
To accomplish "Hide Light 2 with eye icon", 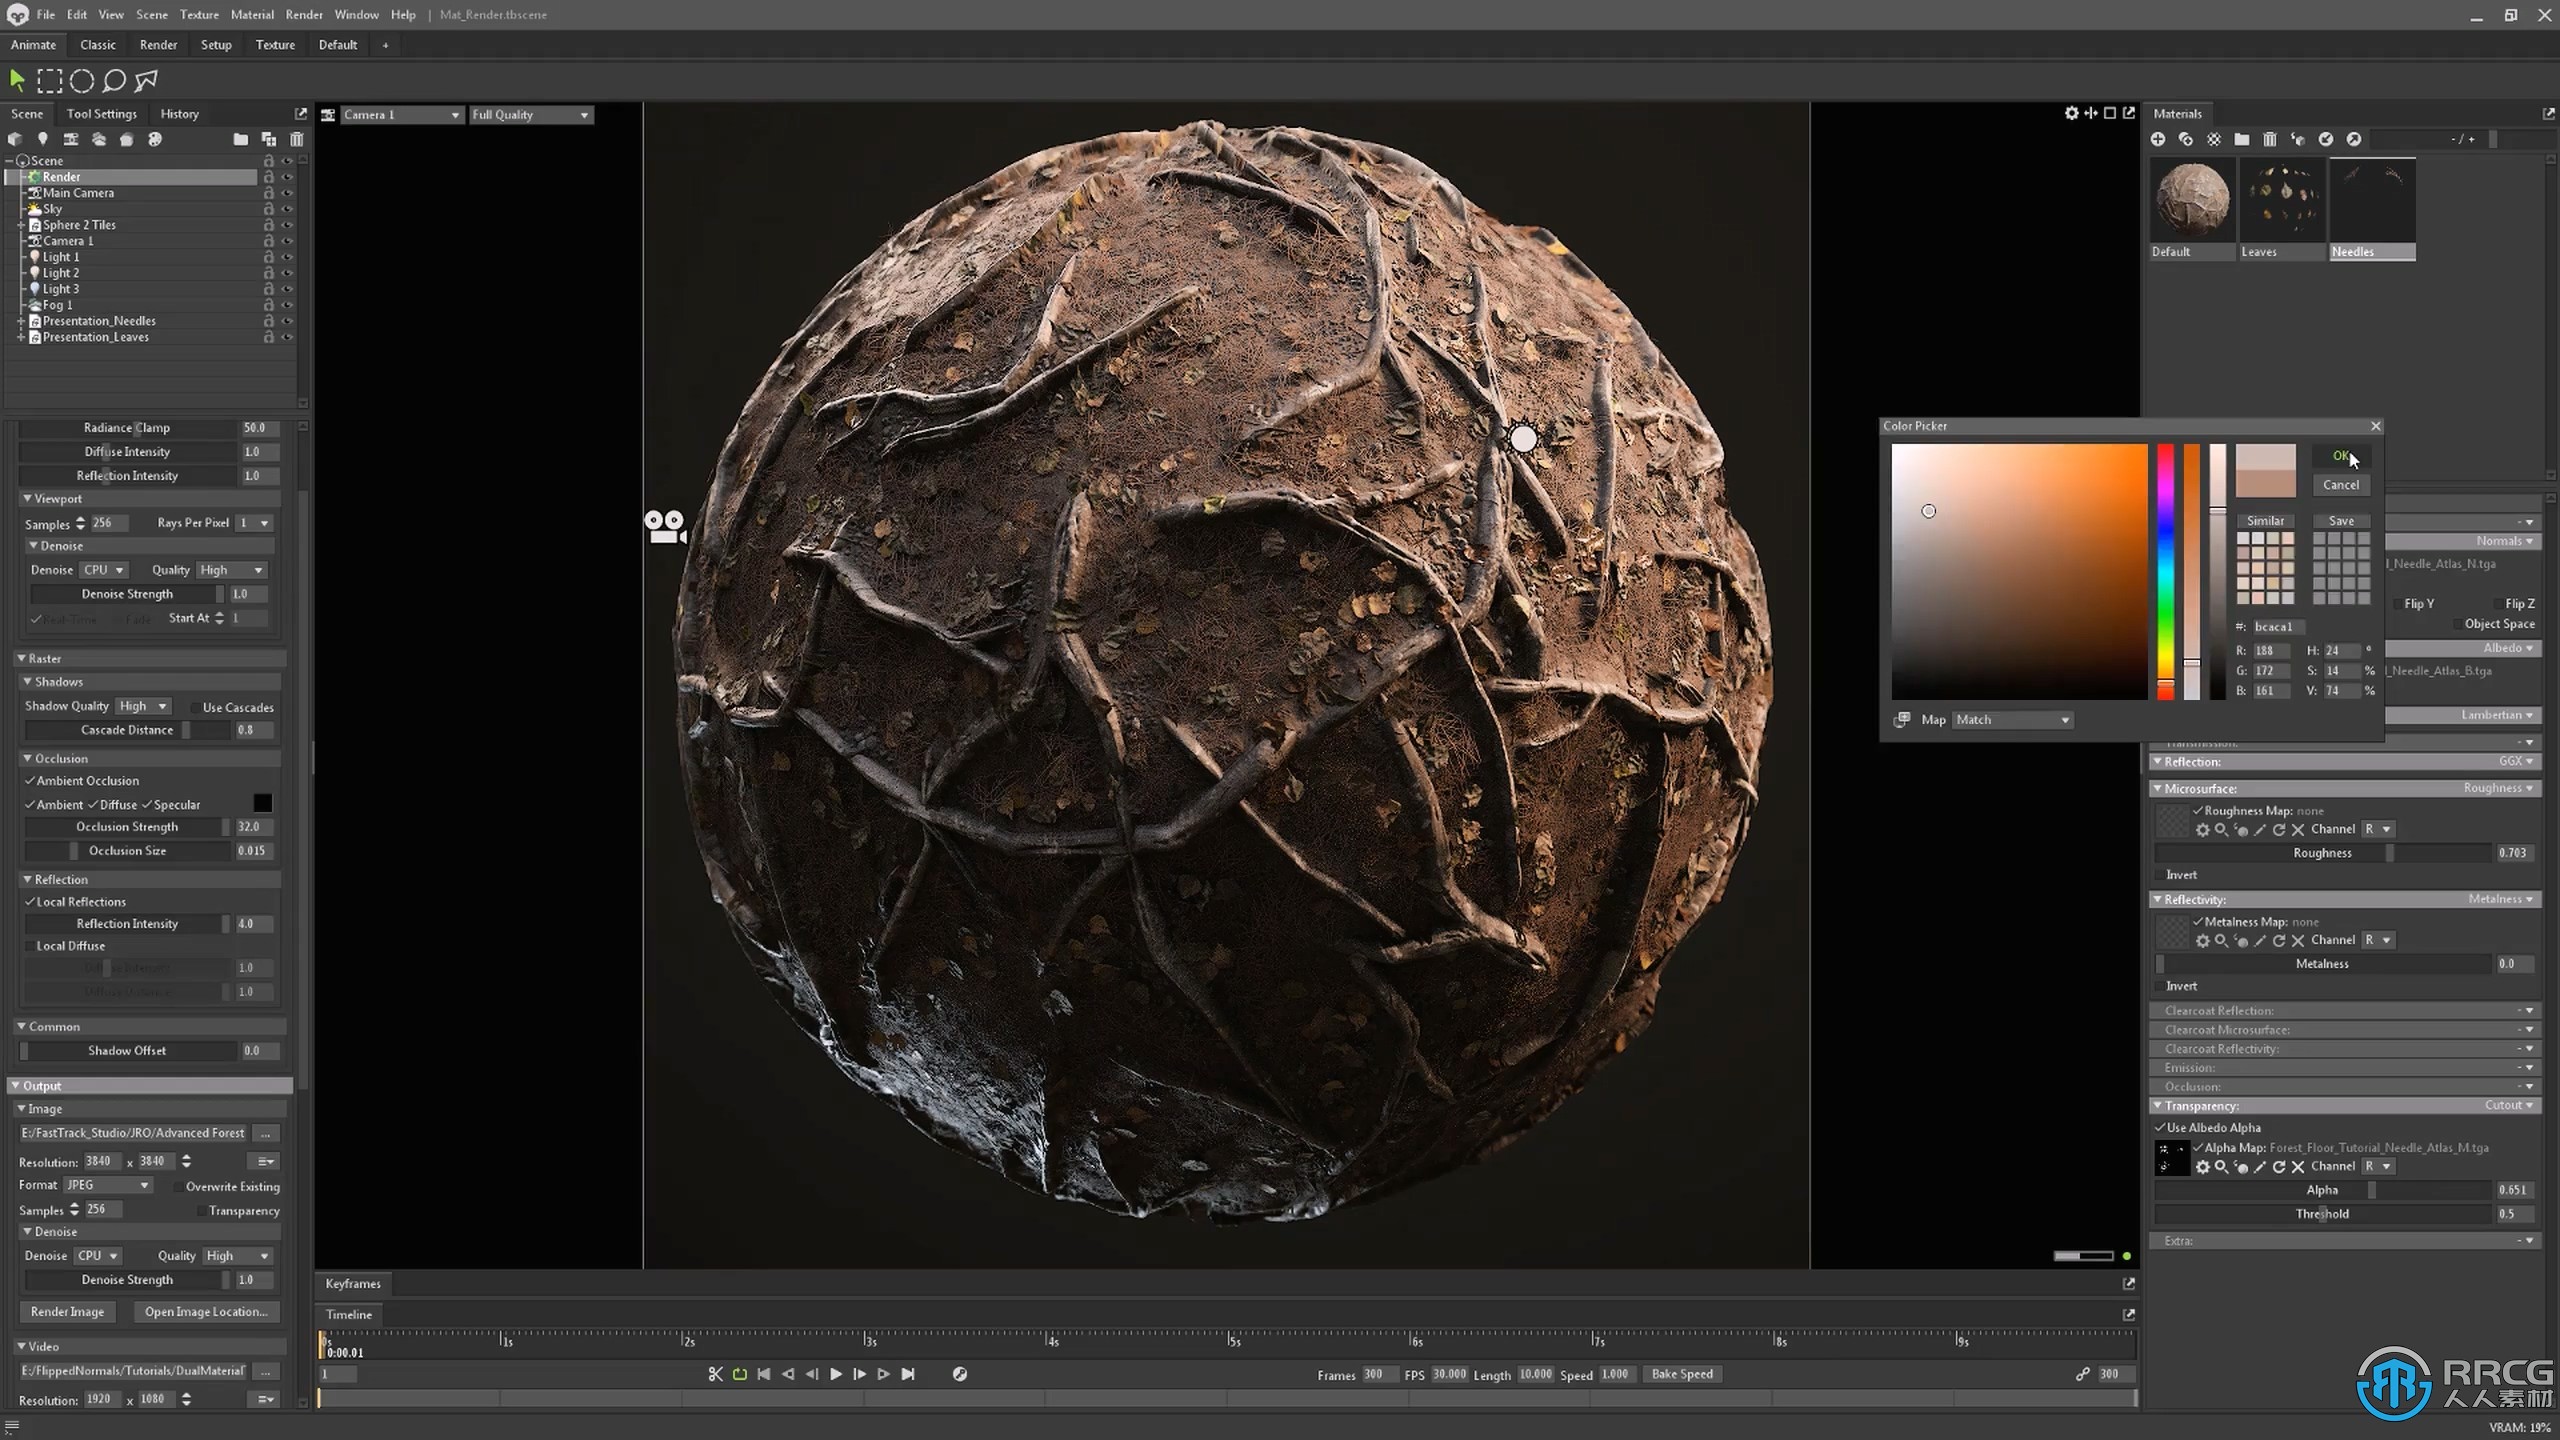I will click(287, 273).
